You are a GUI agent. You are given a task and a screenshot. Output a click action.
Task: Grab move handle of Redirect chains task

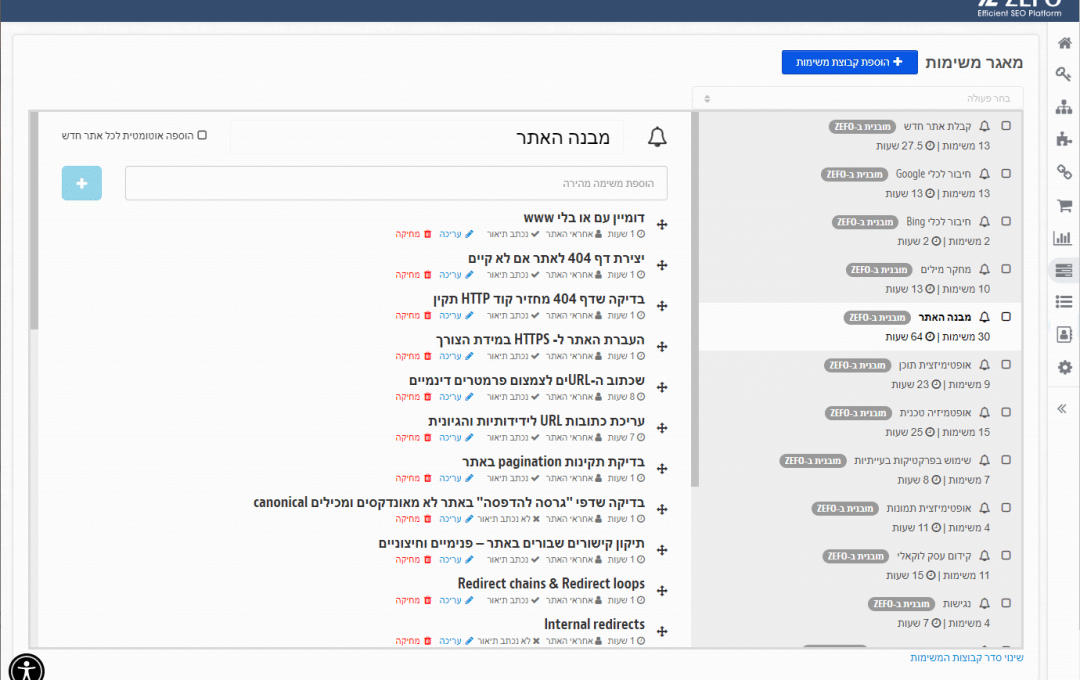point(662,590)
